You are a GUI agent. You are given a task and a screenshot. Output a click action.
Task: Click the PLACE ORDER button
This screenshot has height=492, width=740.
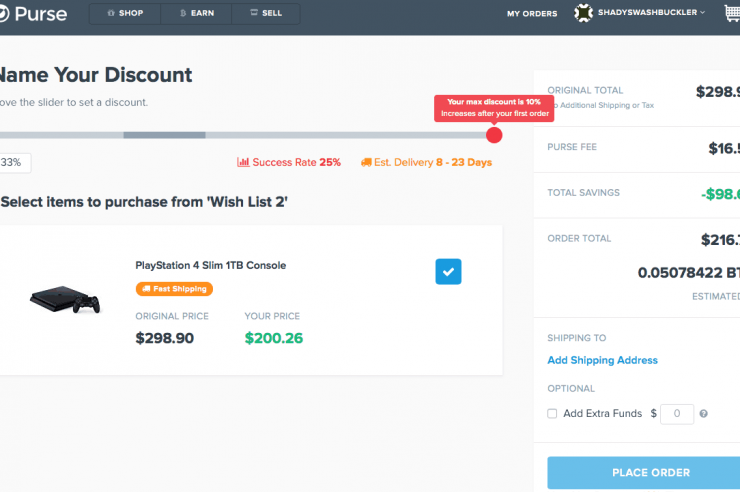[644, 473]
